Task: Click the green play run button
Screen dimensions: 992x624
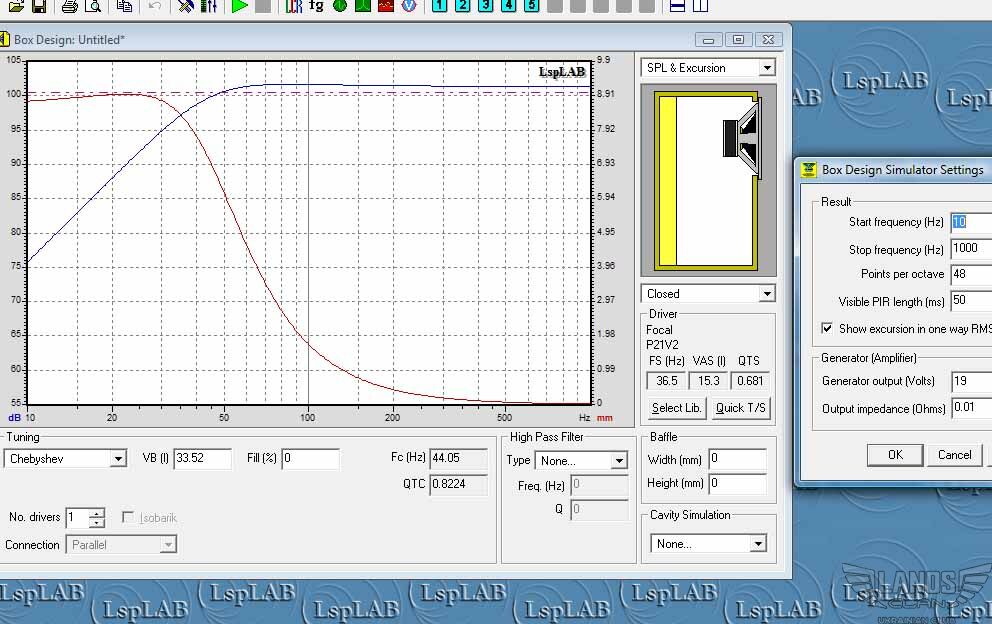Action: 240,6
